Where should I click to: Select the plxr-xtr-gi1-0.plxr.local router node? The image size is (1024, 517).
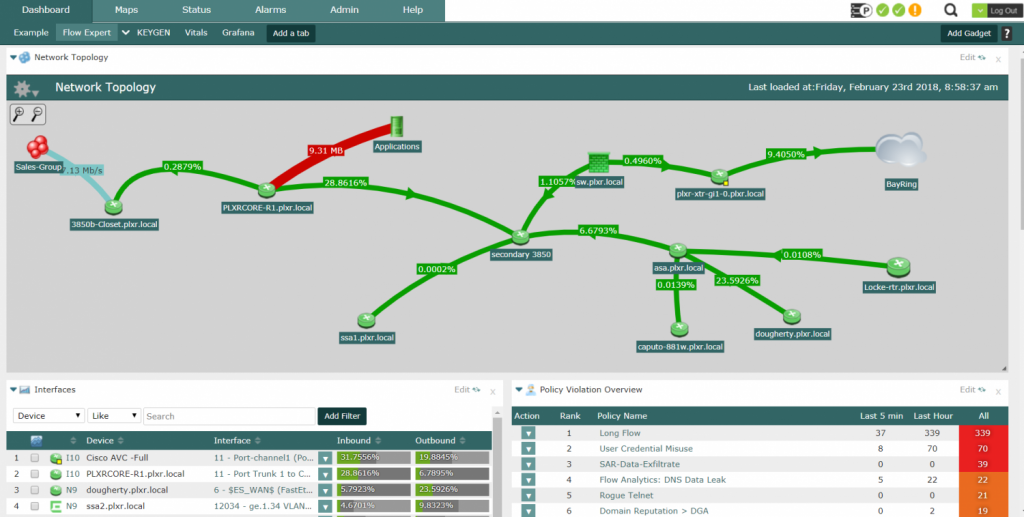click(x=720, y=176)
